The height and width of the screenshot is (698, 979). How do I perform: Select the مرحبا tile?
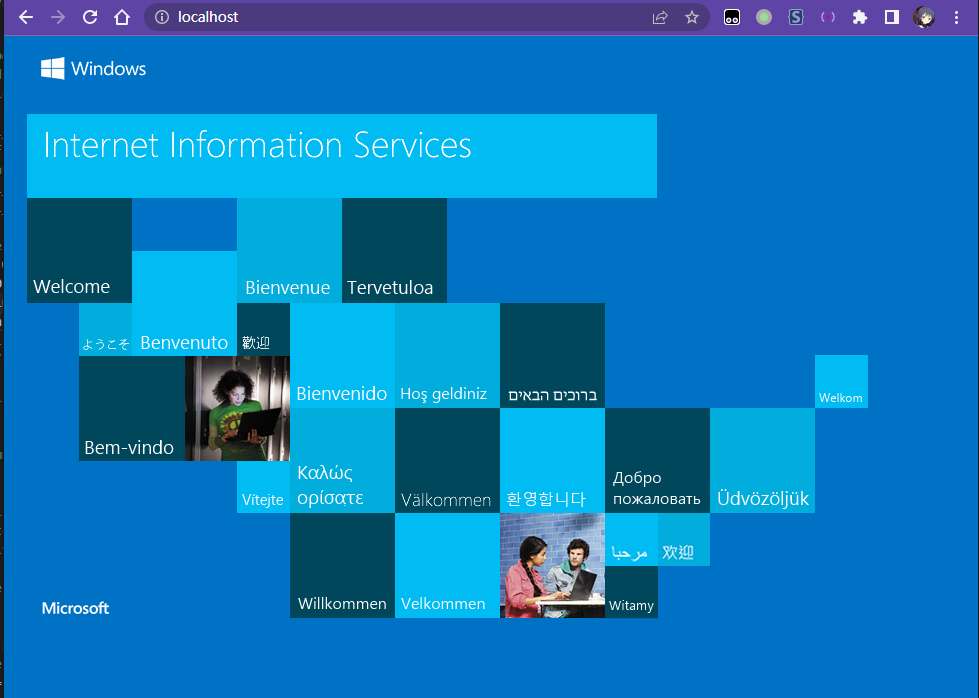(x=631, y=539)
